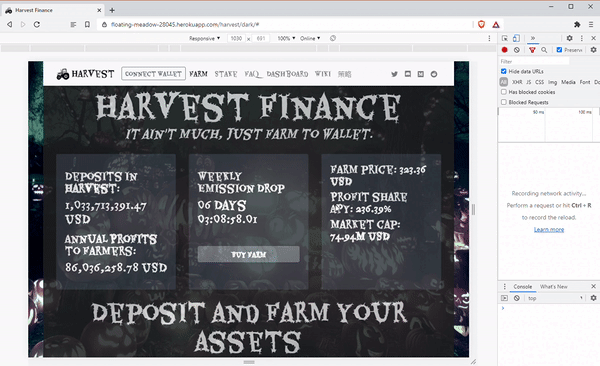Click the Reddit icon in Harvest navbar

pyautogui.click(x=434, y=74)
